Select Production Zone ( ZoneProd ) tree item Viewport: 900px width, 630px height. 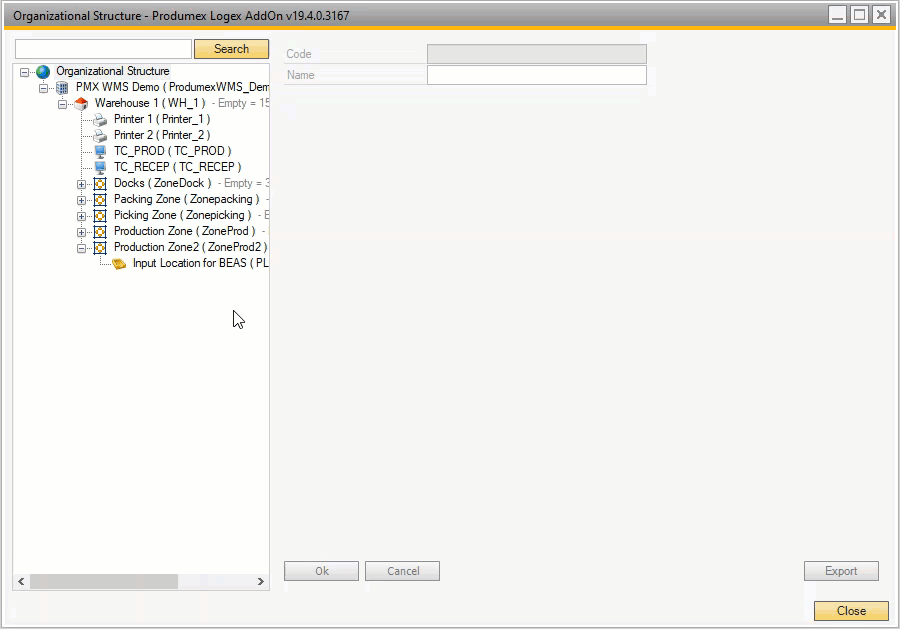[x=184, y=232]
